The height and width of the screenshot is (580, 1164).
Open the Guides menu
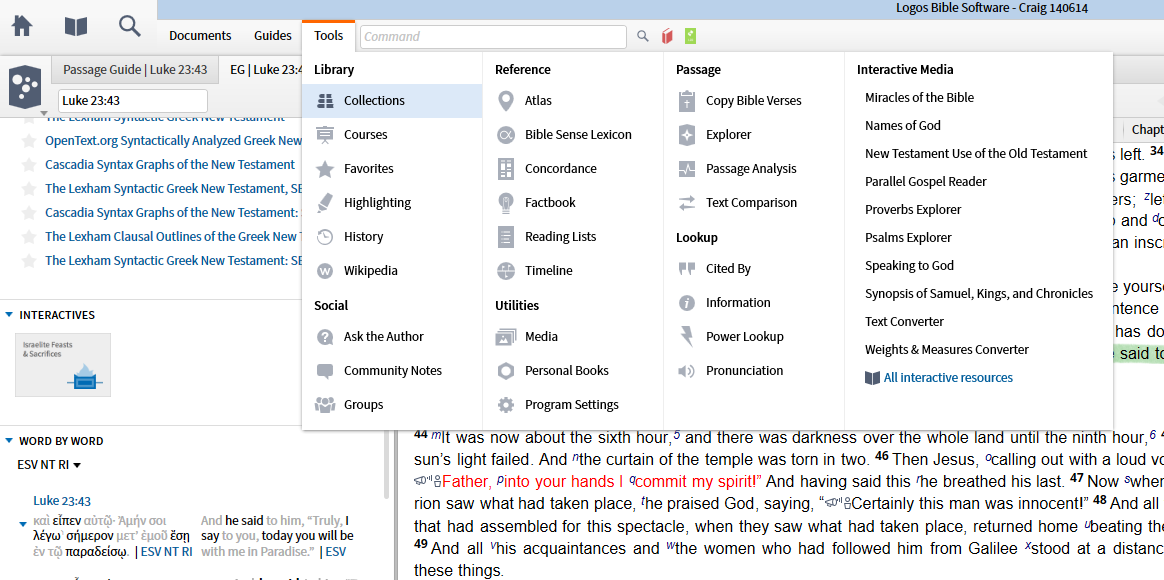[272, 36]
